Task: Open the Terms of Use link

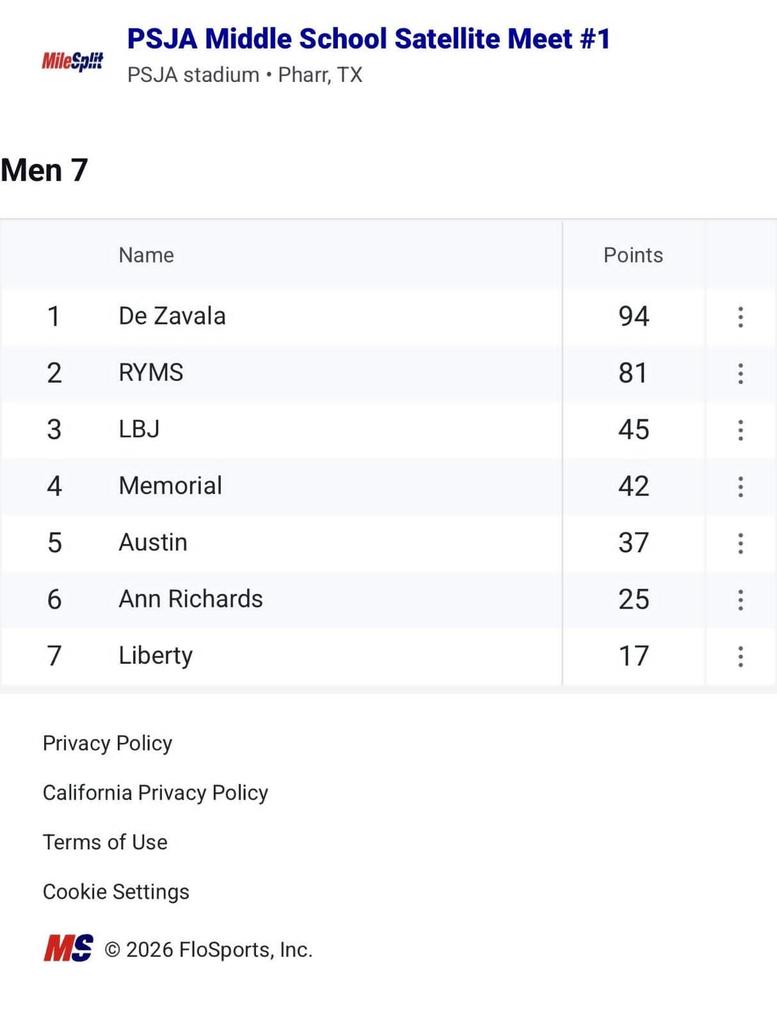Action: point(105,842)
